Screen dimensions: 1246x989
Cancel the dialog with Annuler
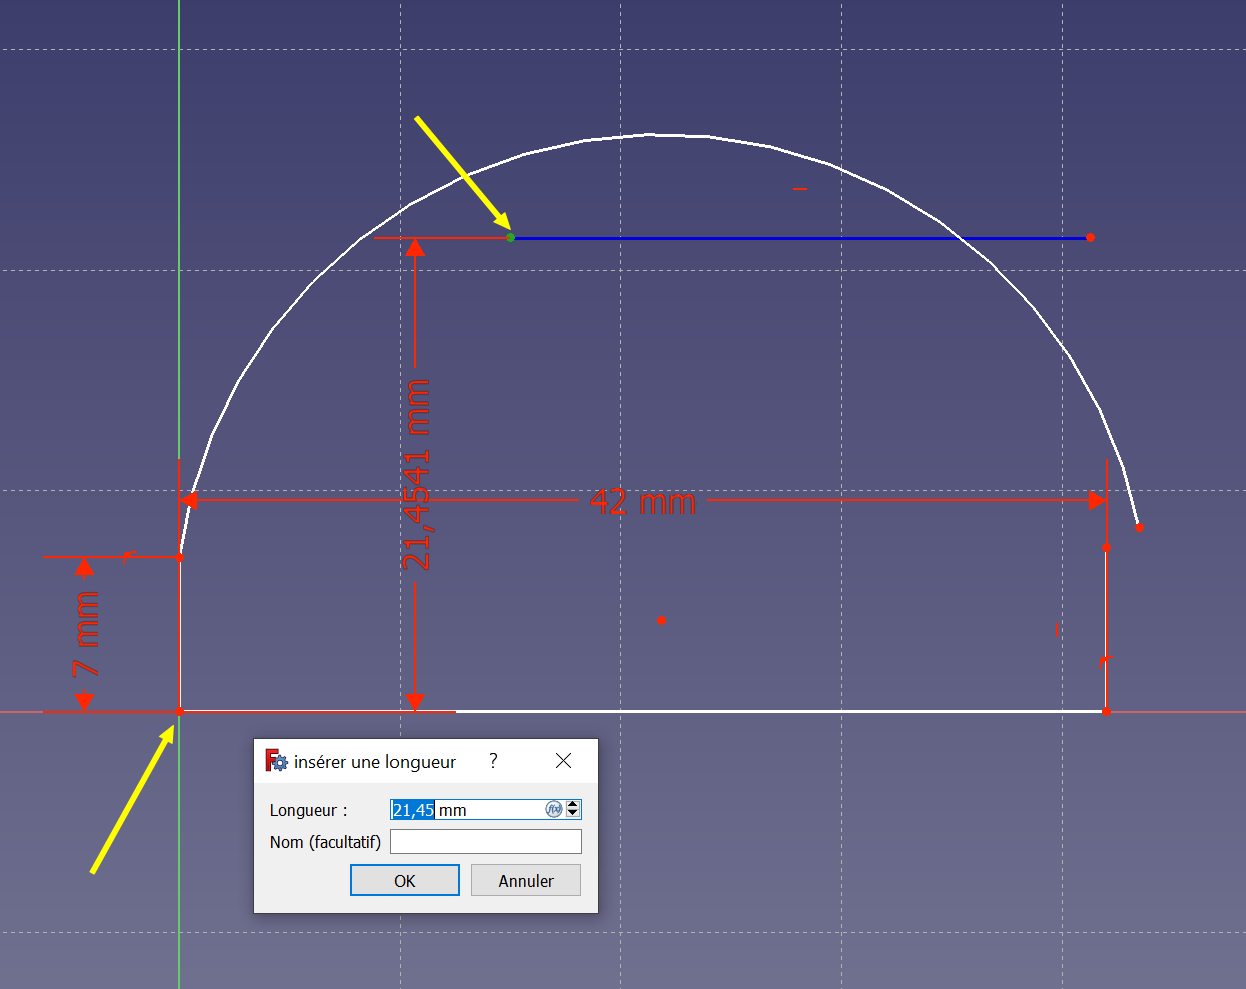pyautogui.click(x=526, y=880)
